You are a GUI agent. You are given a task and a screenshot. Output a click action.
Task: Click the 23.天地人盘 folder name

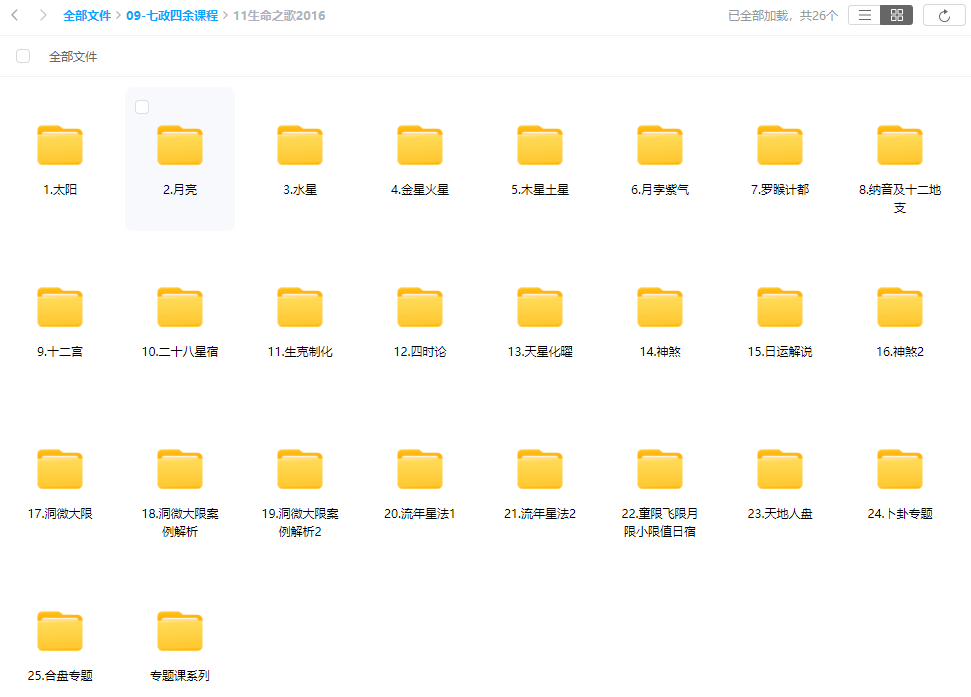pos(780,514)
